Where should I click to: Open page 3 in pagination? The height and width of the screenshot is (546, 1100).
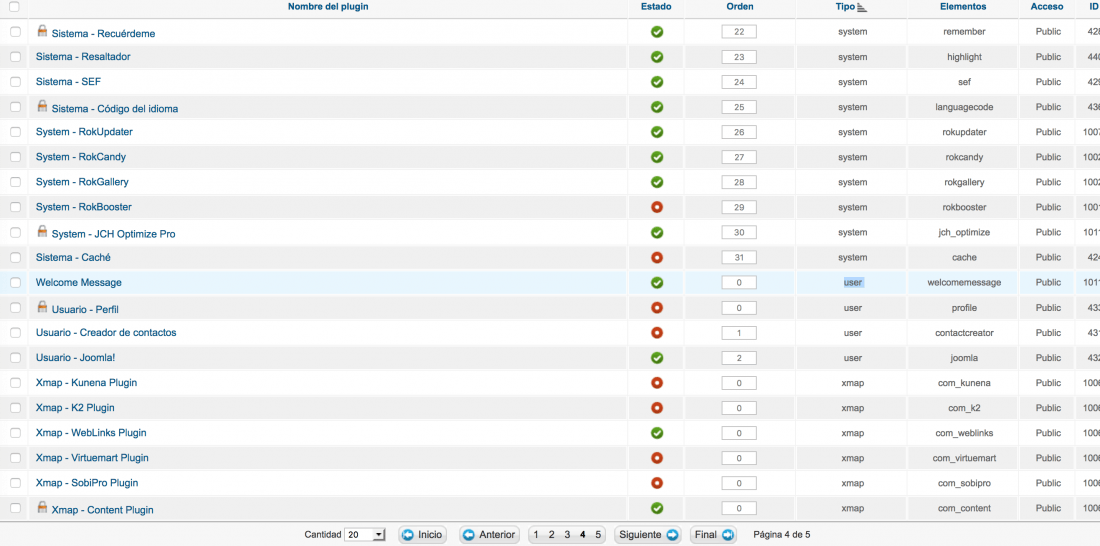click(567, 535)
